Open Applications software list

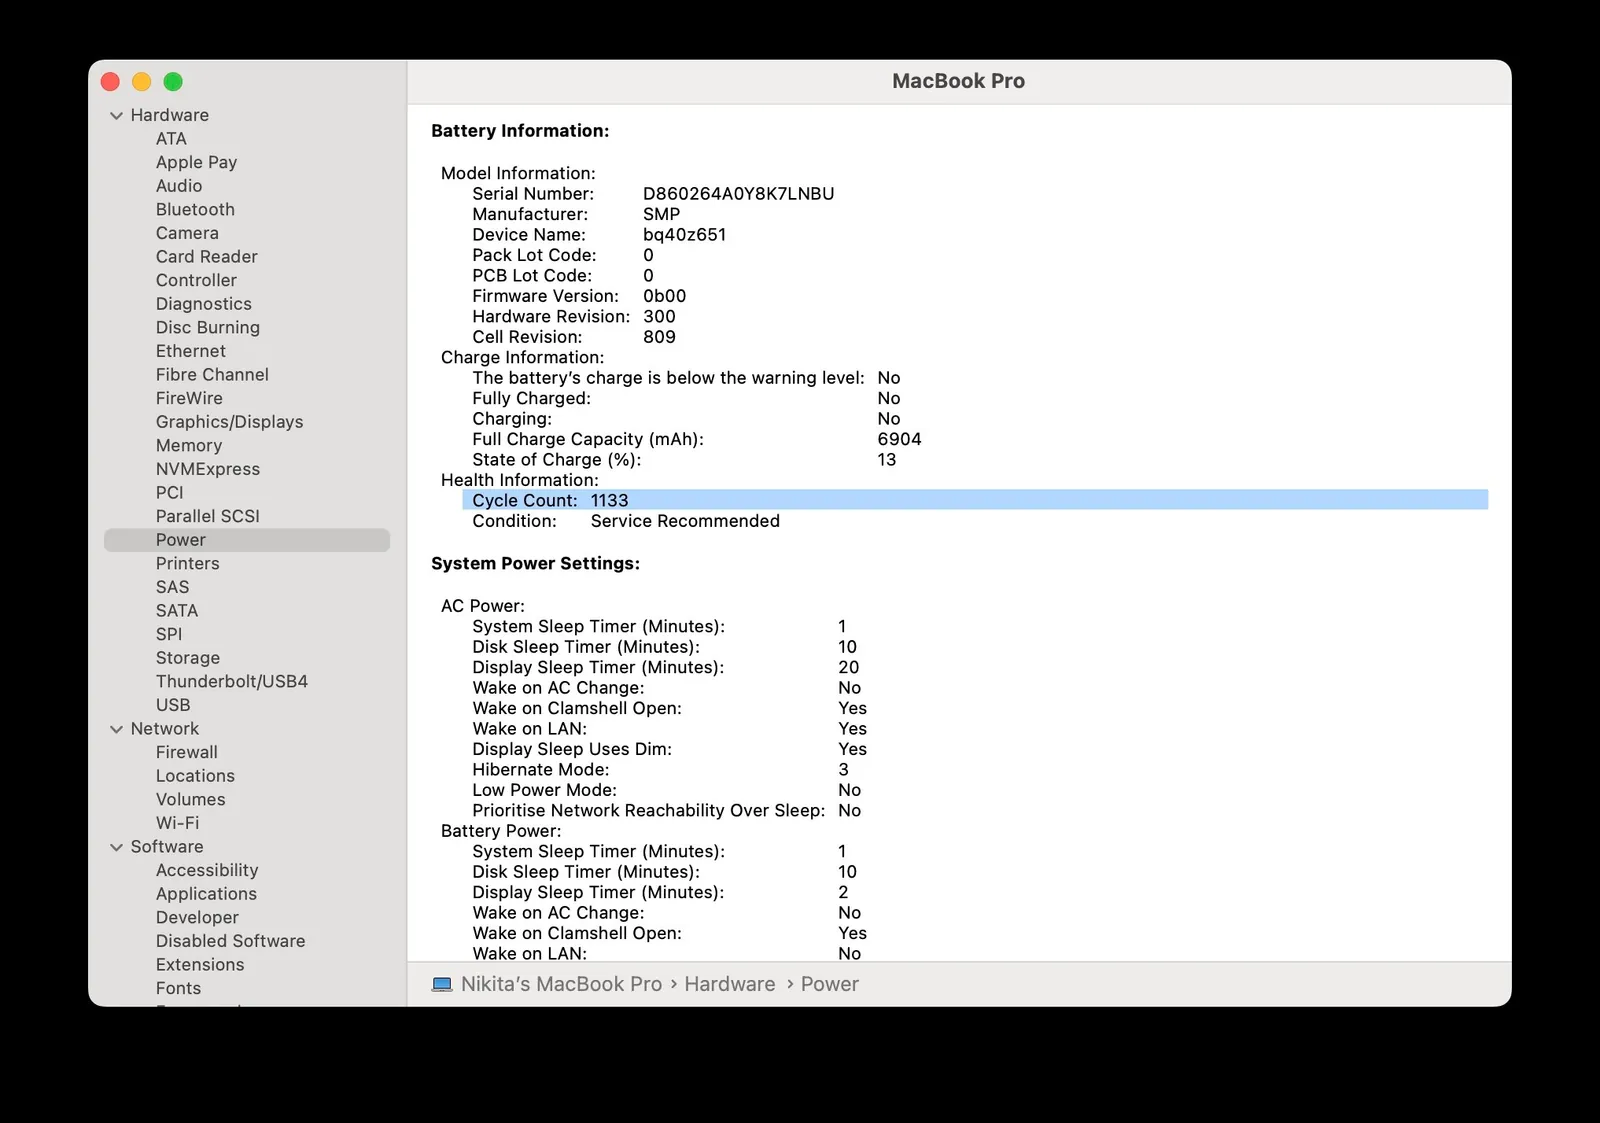206,895
